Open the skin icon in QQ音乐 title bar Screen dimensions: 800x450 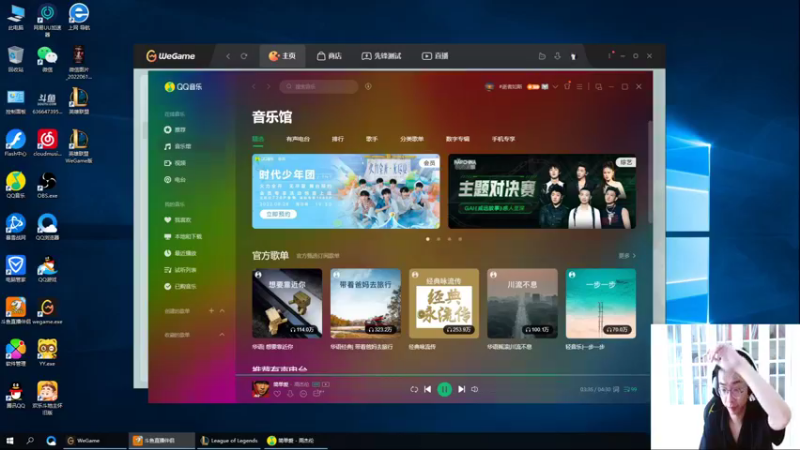[567, 86]
